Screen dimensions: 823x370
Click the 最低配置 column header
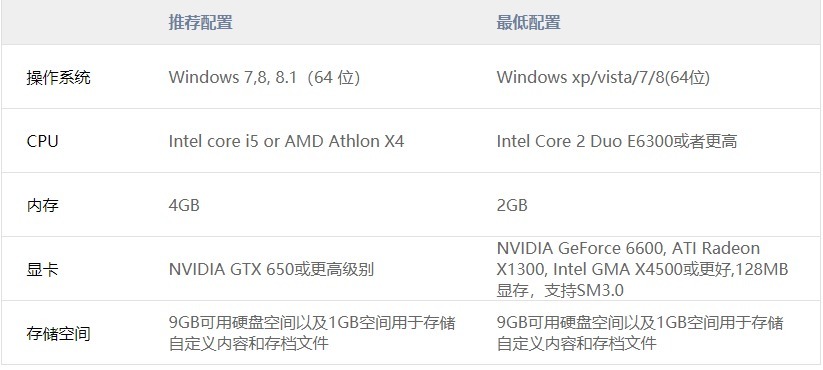tap(529, 23)
